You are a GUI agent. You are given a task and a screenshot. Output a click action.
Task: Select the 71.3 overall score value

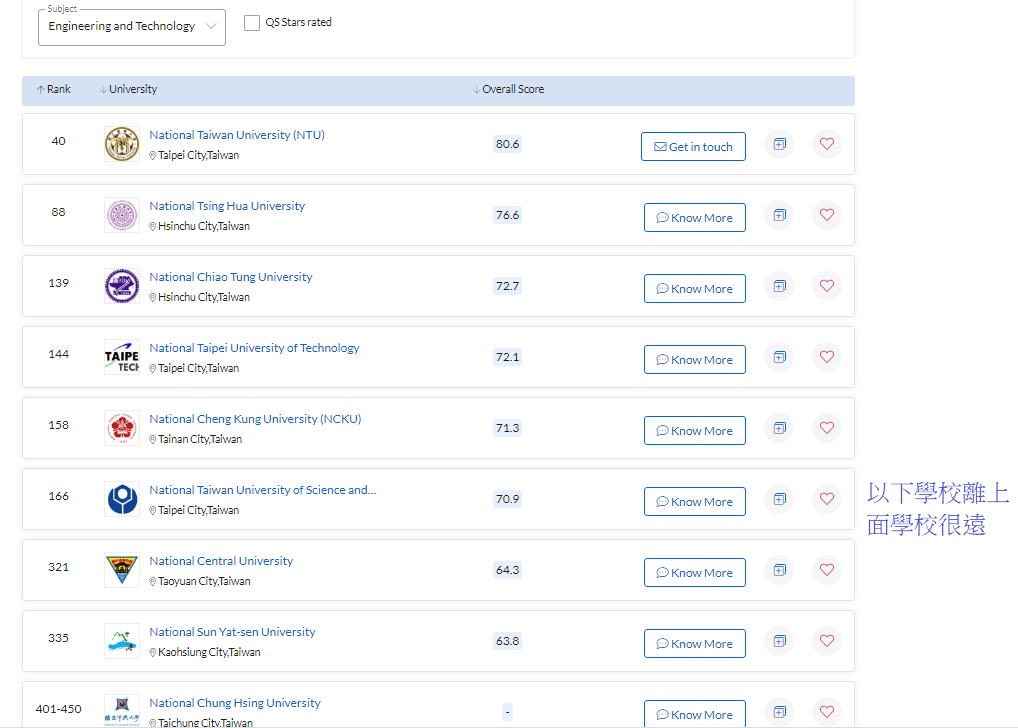(508, 428)
